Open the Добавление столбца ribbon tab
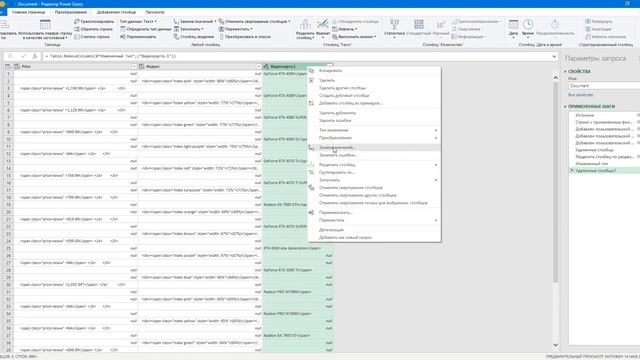640x360 pixels. click(x=116, y=12)
